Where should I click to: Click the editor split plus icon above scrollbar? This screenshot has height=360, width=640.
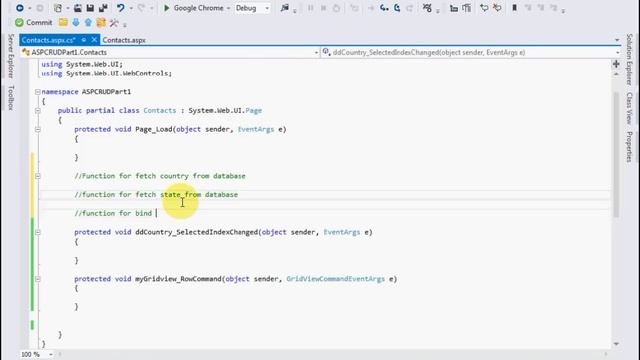(616, 64)
